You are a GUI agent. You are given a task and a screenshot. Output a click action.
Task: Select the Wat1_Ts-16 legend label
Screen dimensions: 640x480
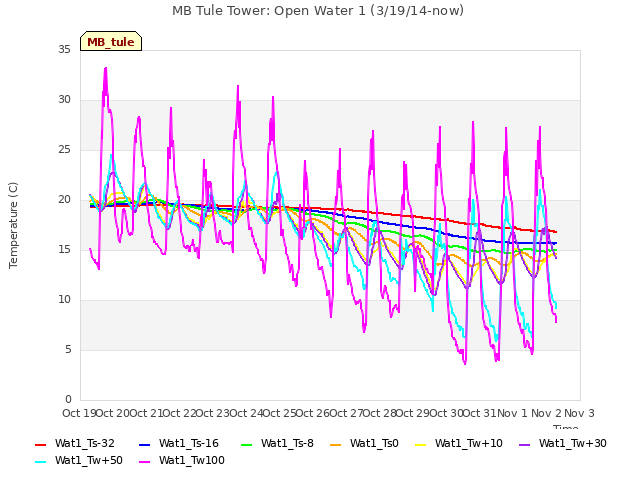click(x=189, y=443)
